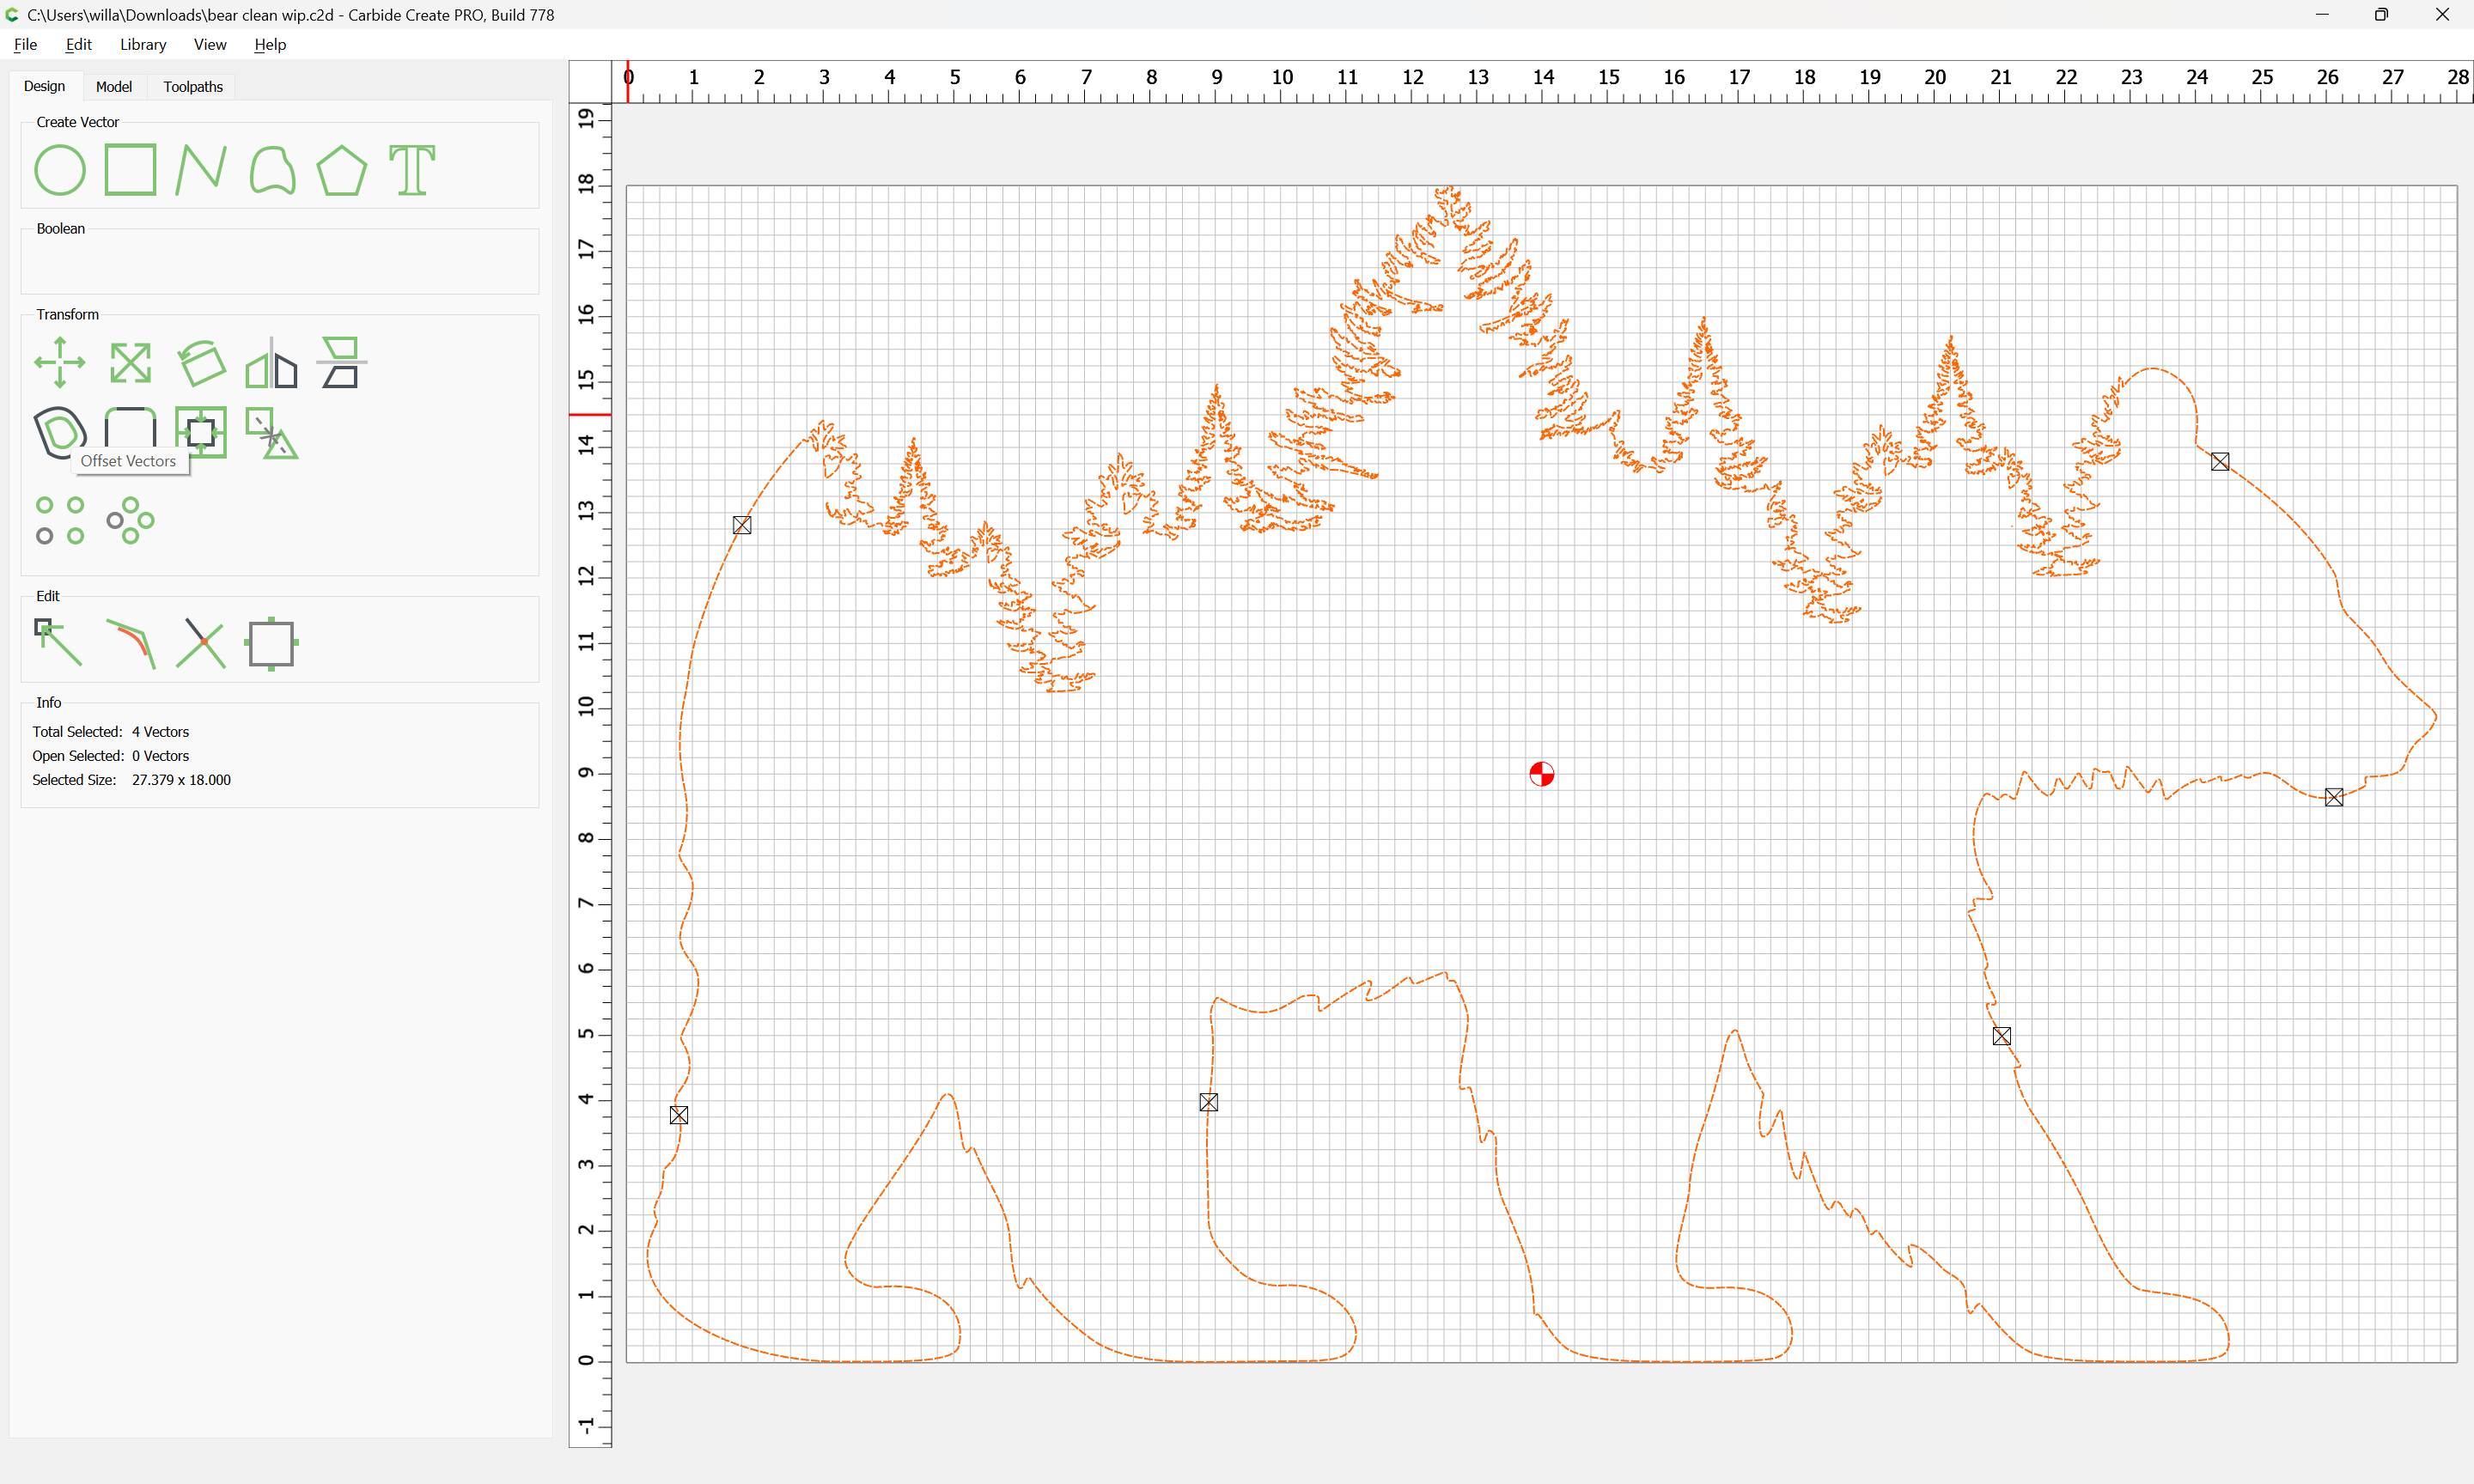
Task: Select the Text creation tool
Action: point(412,170)
